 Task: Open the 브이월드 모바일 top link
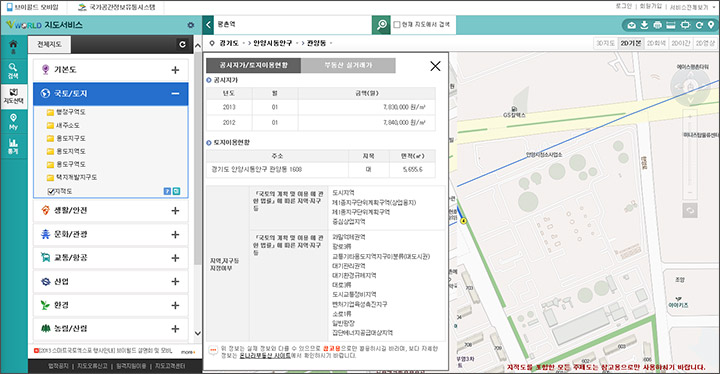[33, 7]
